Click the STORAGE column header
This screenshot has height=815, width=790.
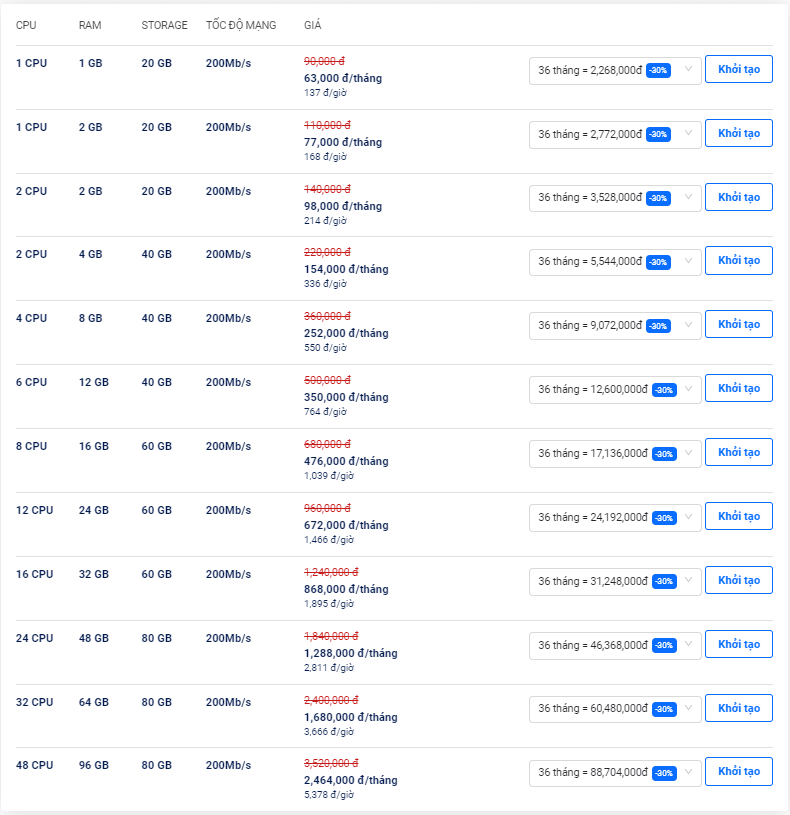click(164, 25)
